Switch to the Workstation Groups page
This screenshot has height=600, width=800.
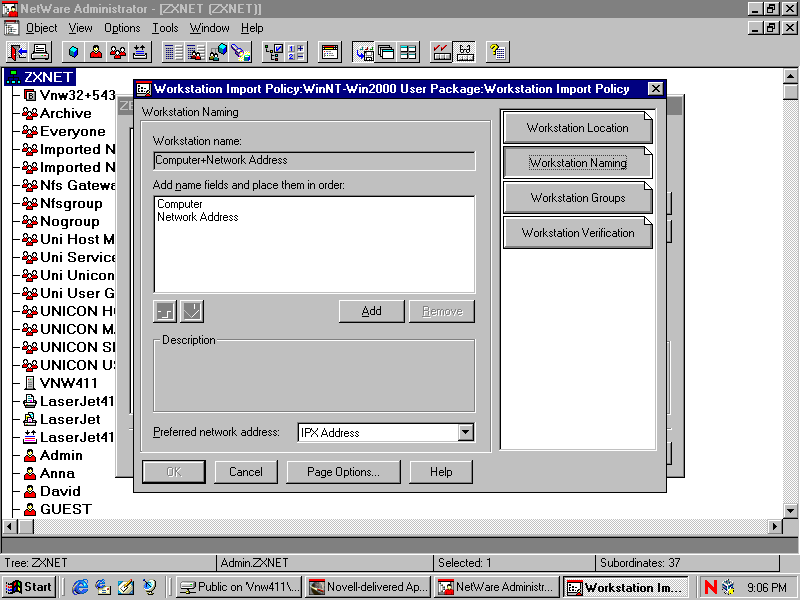(578, 197)
